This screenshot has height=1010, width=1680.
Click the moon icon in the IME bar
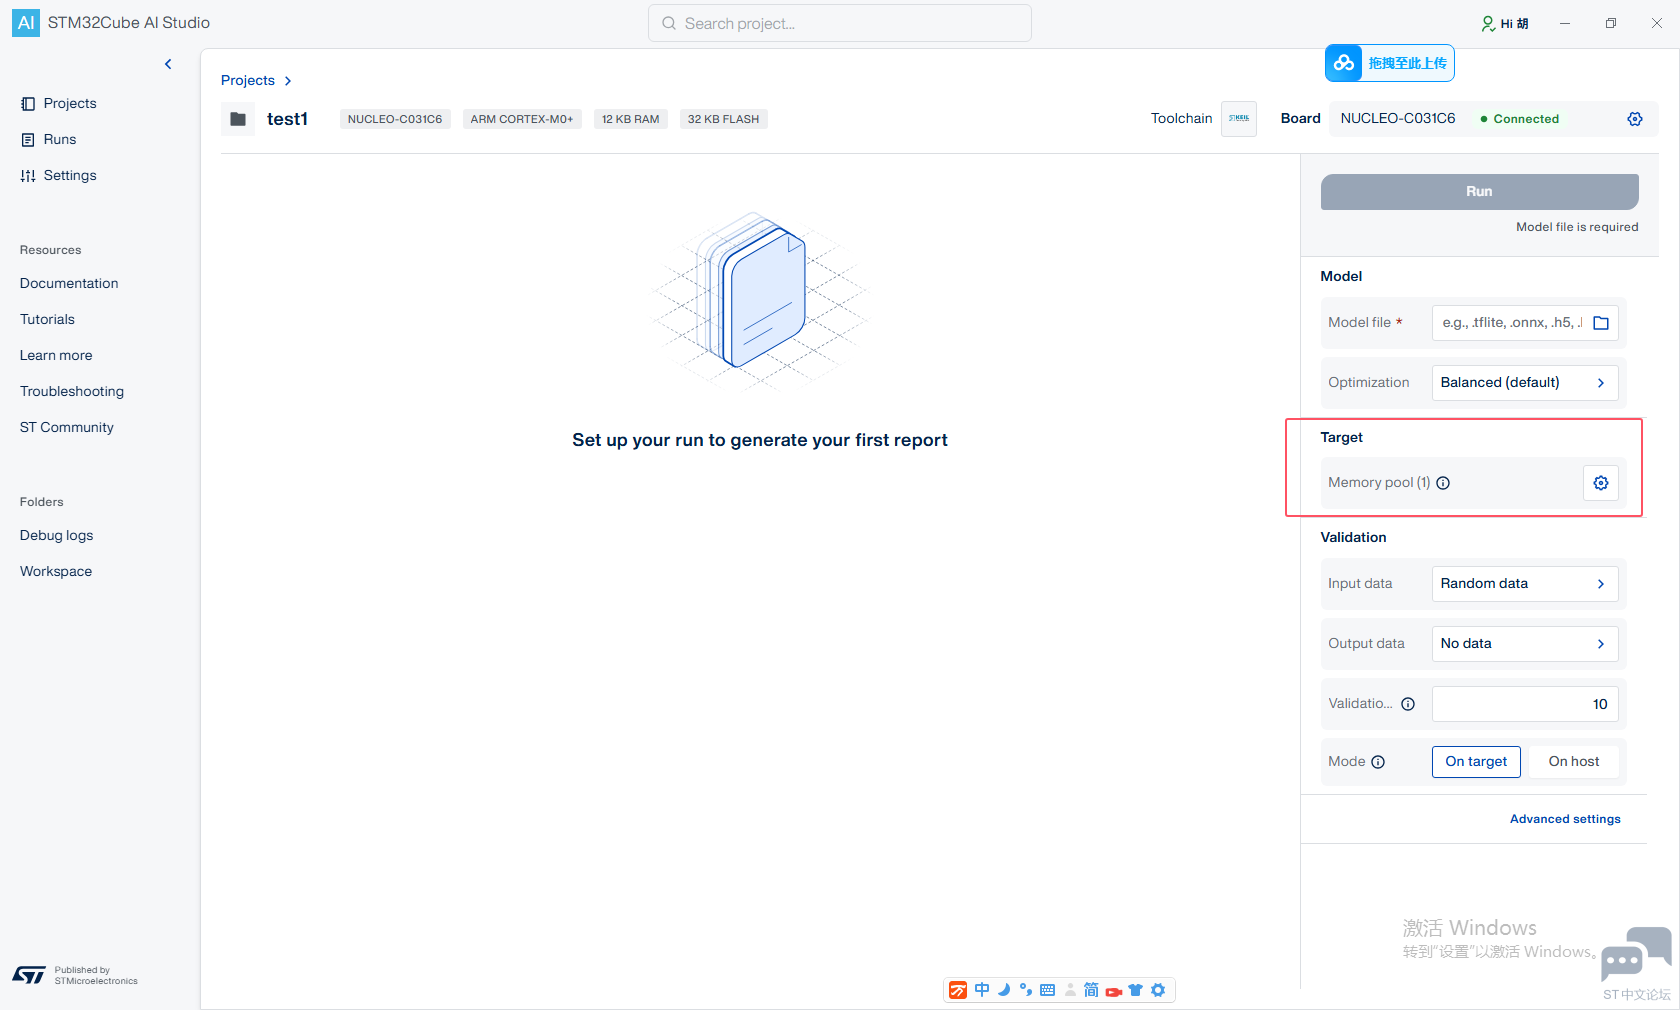1004,990
